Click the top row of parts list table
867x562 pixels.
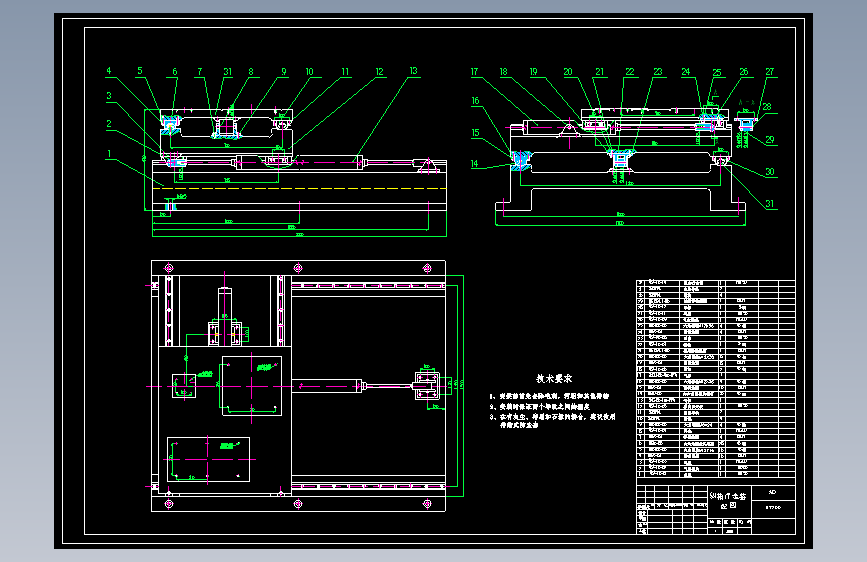click(x=715, y=283)
